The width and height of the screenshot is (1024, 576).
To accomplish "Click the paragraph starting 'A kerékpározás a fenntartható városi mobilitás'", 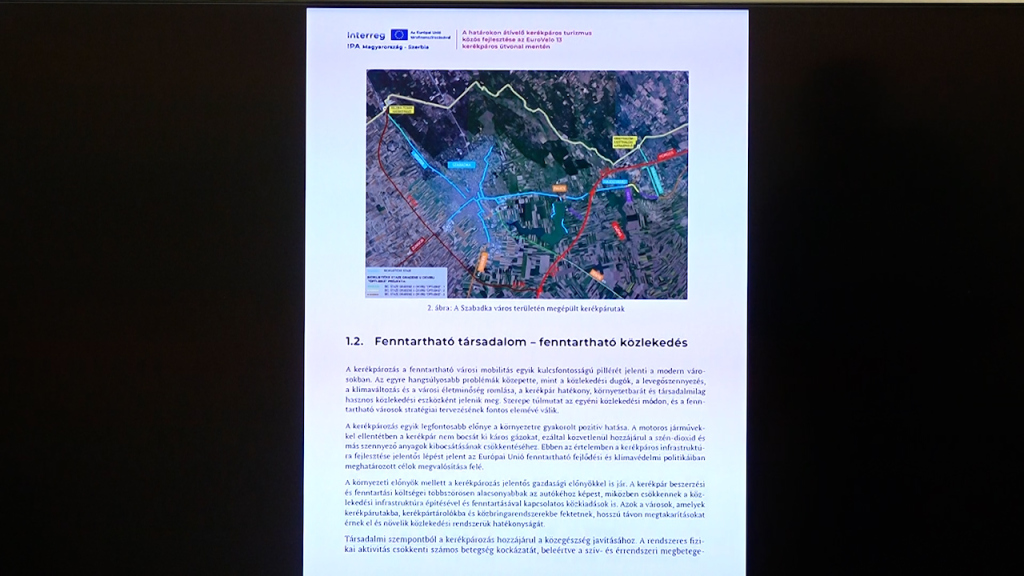I will point(525,390).
